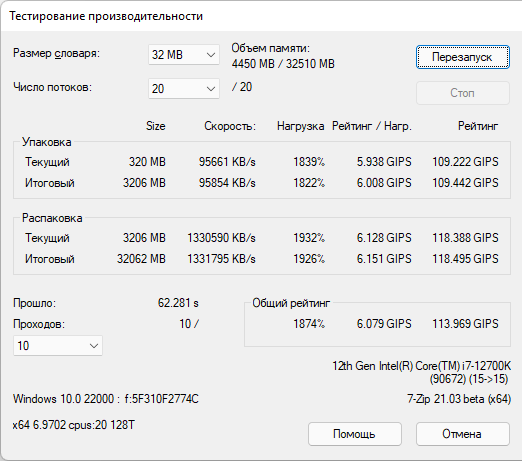This screenshot has height=461, width=522.
Task: Click unpacking total size 32062 MB
Action: 141,259
